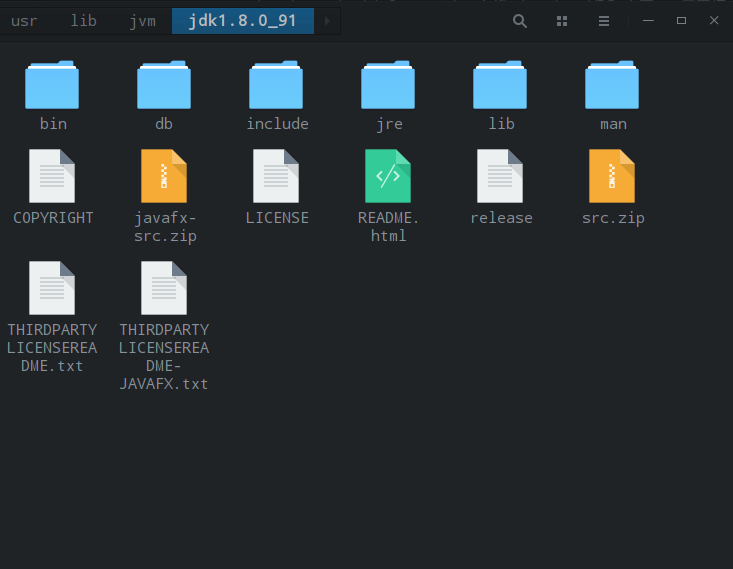The width and height of the screenshot is (733, 569).
Task: Select the lib folder icon in file grid
Action: coord(500,85)
